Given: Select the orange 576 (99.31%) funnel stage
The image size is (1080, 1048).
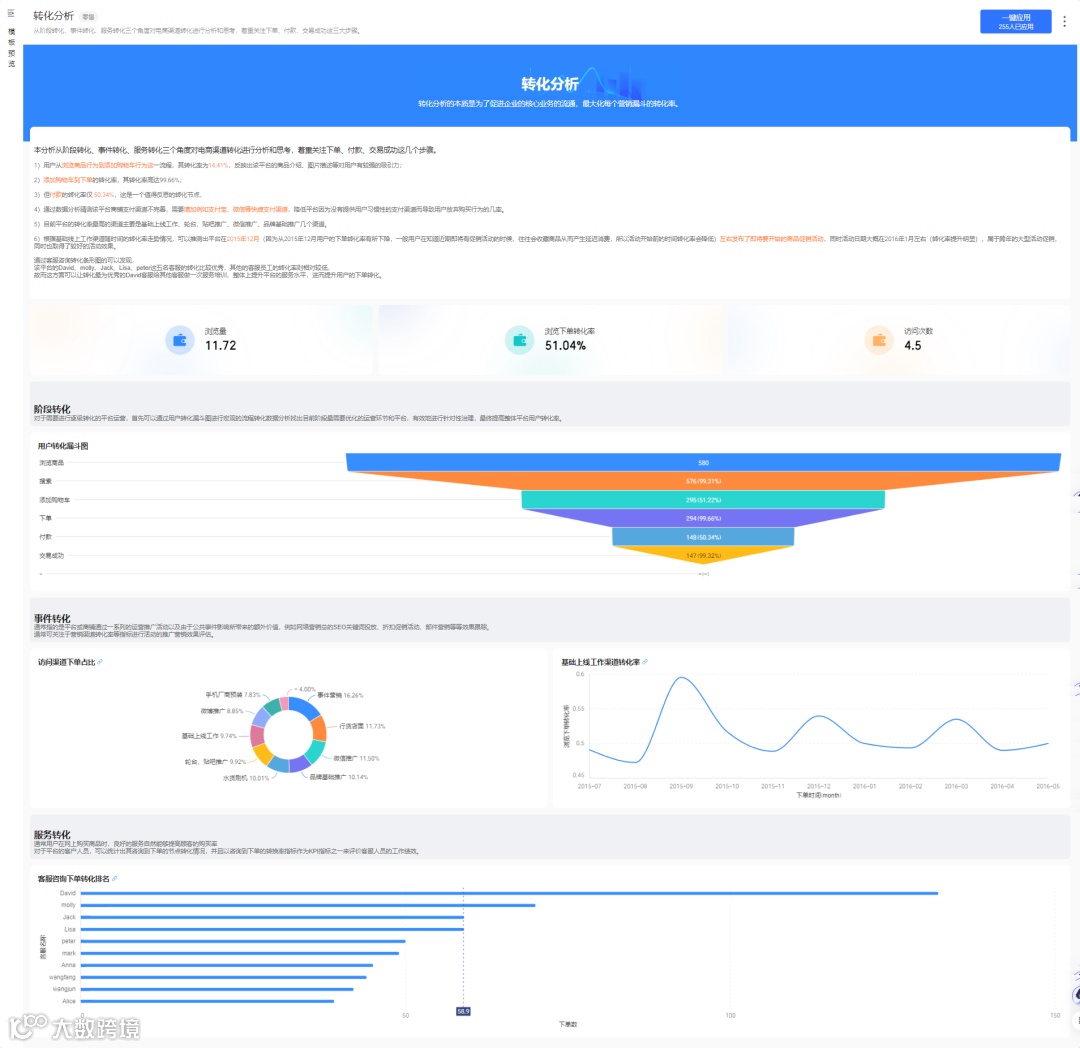Looking at the screenshot, I should click(x=703, y=481).
